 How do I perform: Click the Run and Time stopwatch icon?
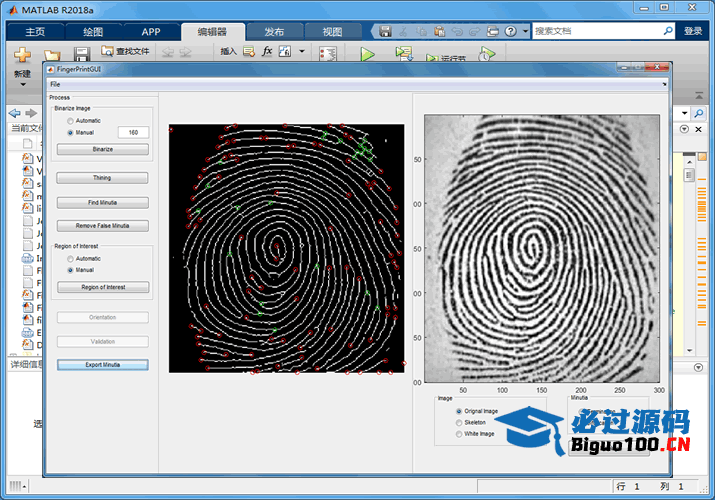pos(487,54)
